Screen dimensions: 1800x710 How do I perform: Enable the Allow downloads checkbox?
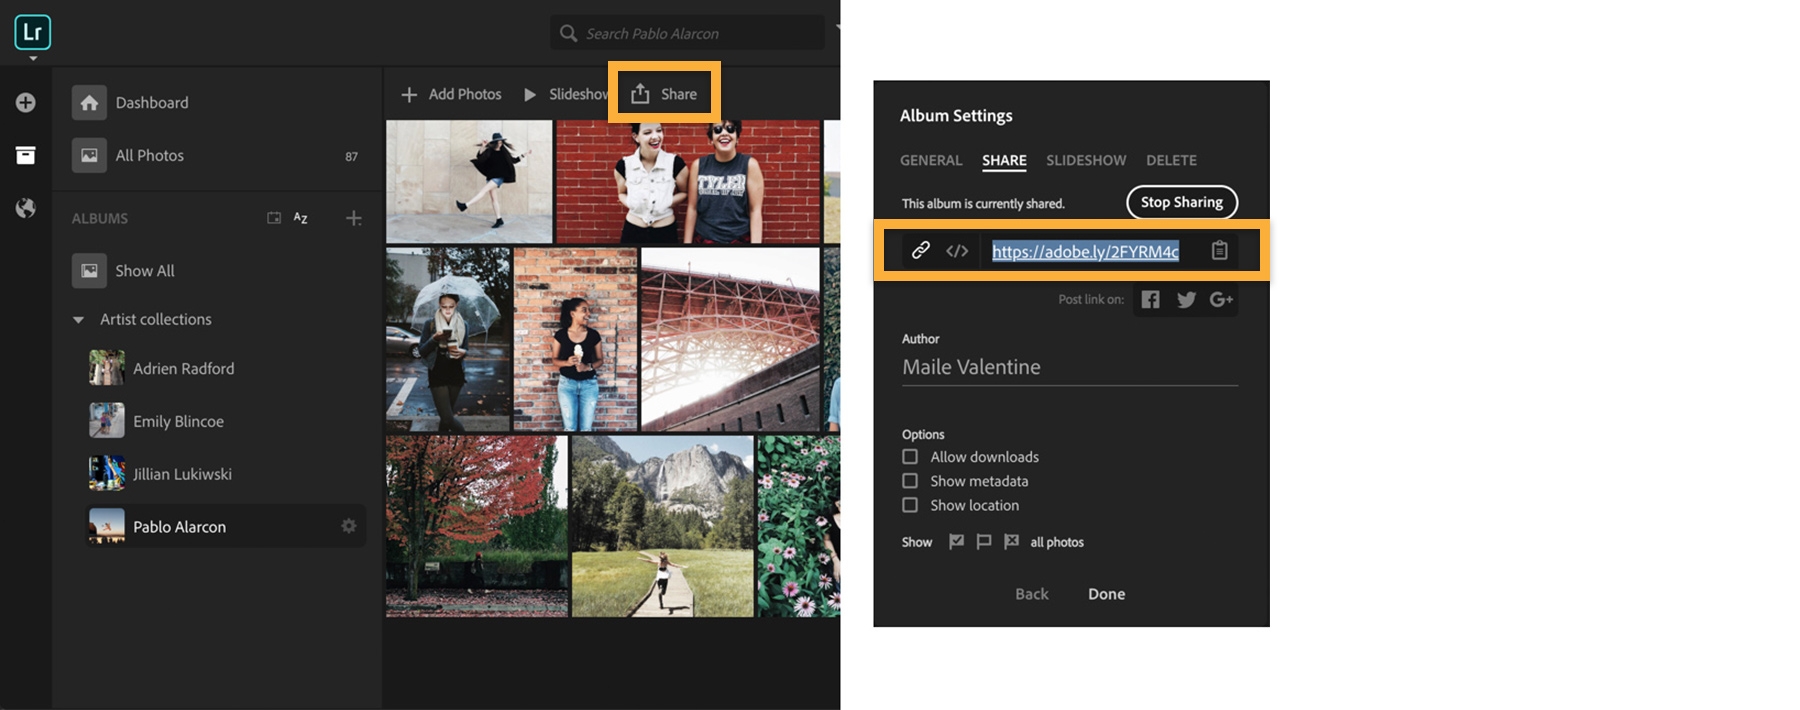pos(910,457)
